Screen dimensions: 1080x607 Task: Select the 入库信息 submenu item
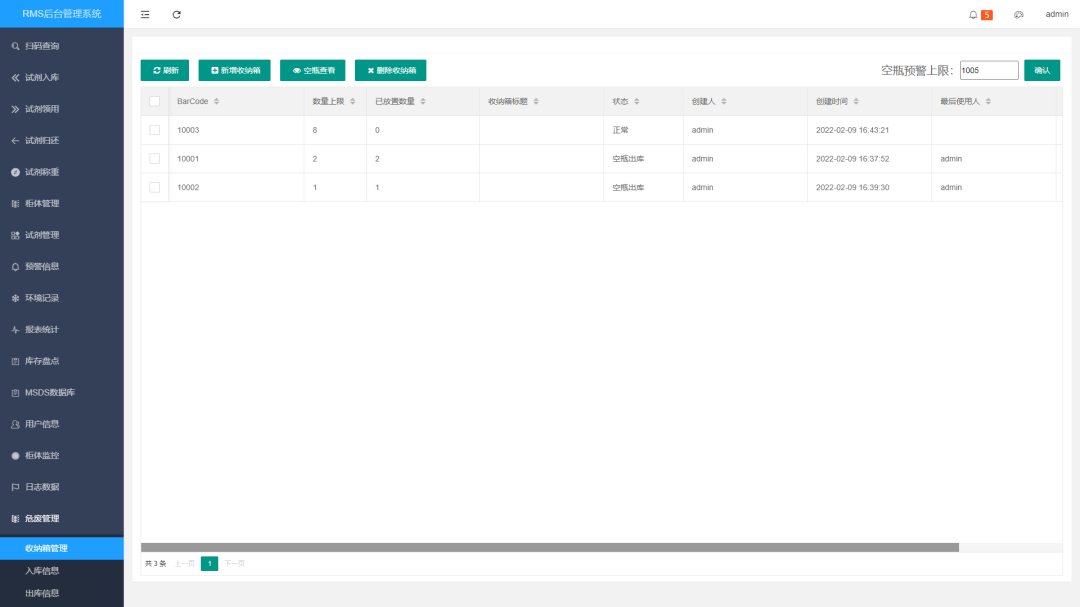click(62, 570)
